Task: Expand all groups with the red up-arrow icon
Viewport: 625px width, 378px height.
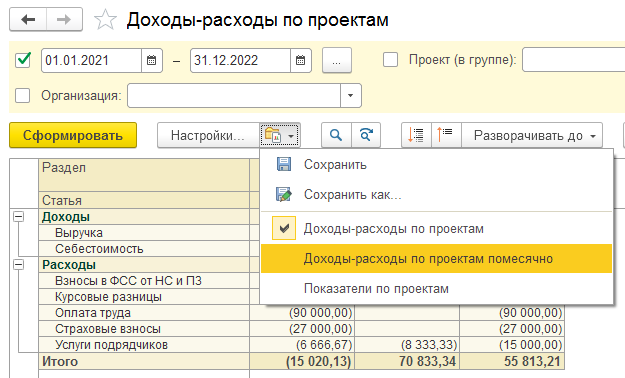Action: coord(446,135)
